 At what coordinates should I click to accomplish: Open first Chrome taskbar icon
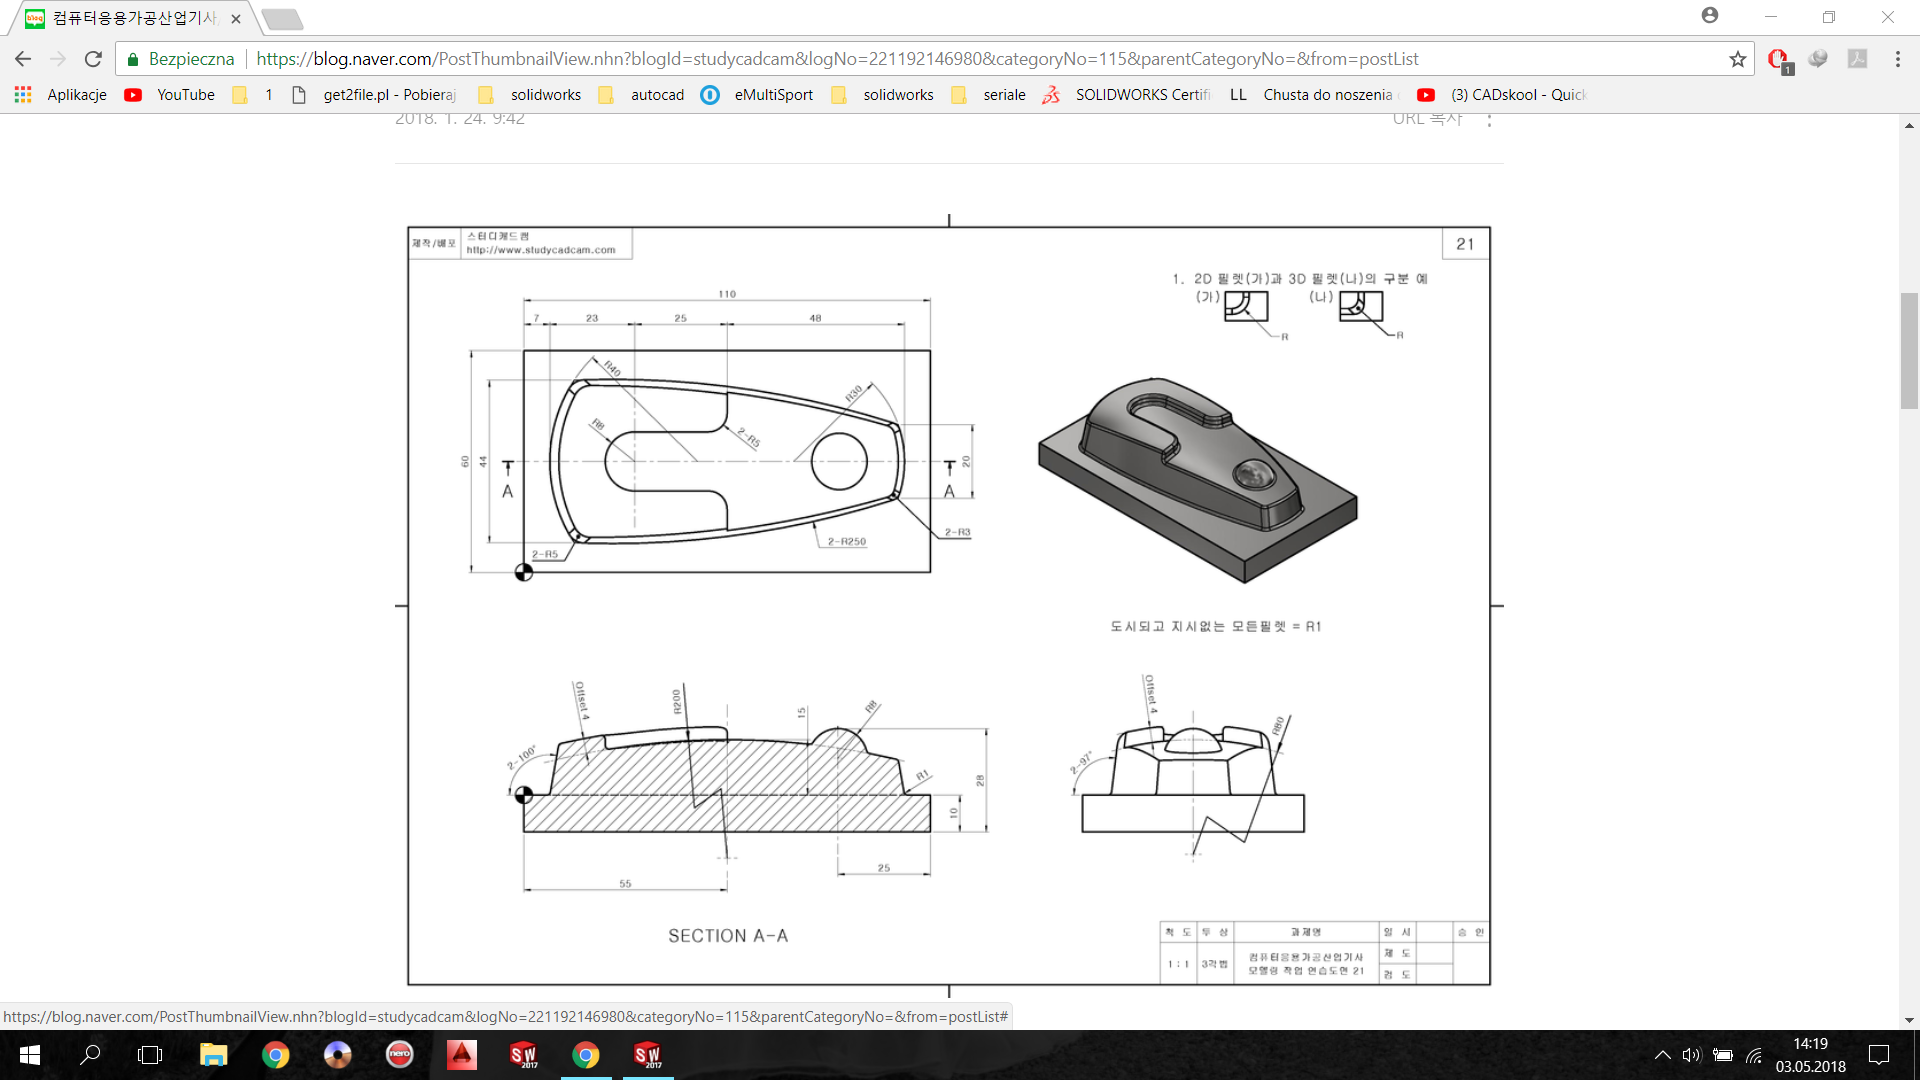point(275,1055)
